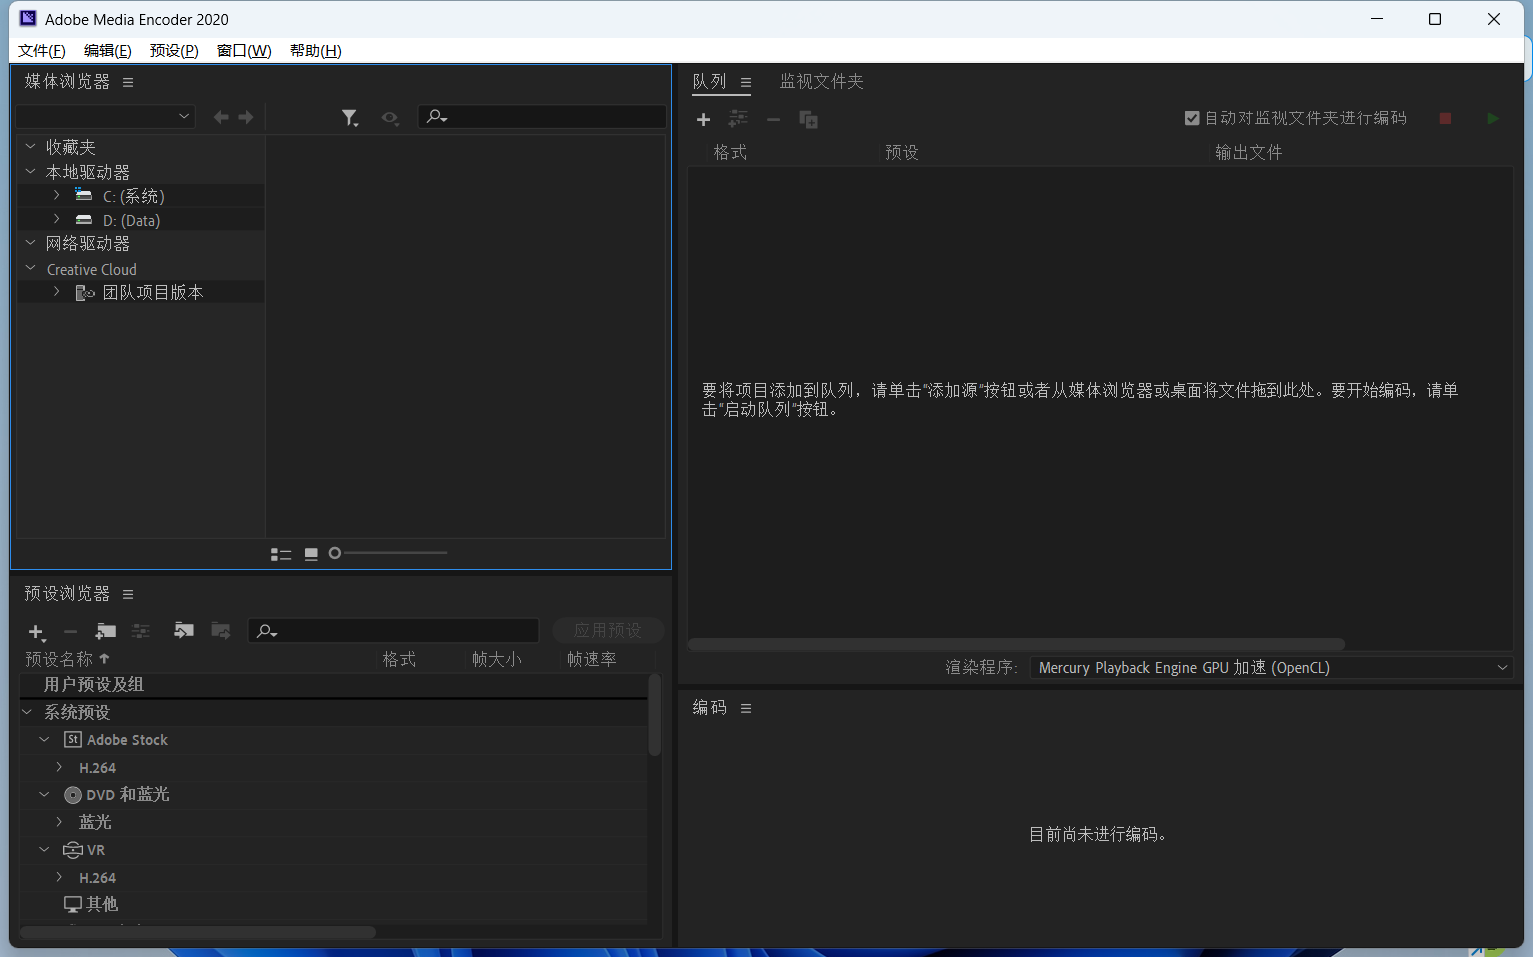The height and width of the screenshot is (957, 1533).
Task: Open the 预设(P) menu
Action: pyautogui.click(x=174, y=51)
